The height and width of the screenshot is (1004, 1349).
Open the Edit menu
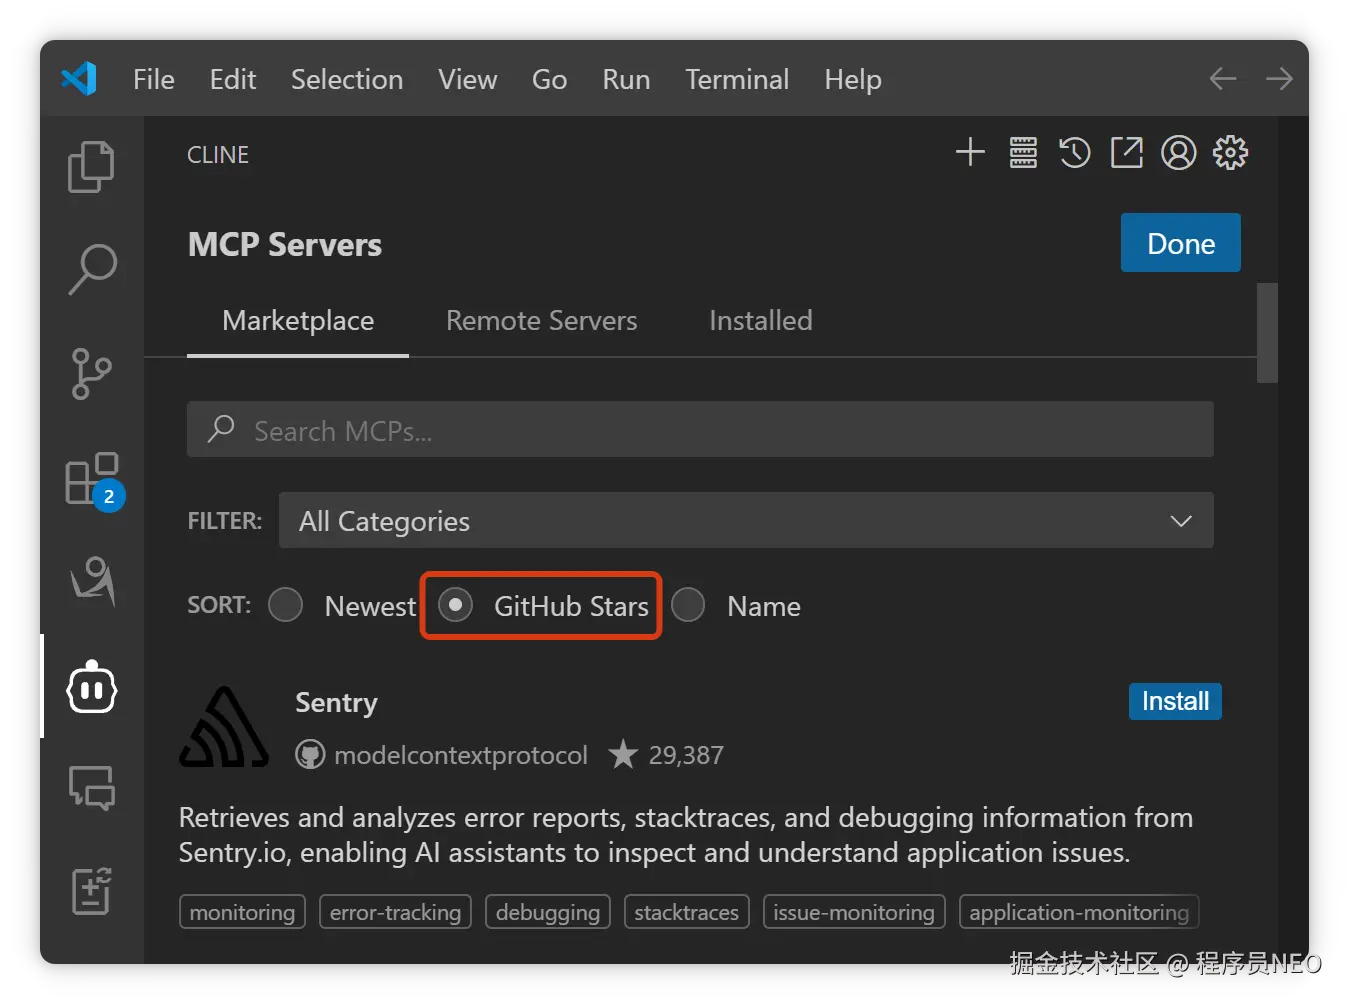(233, 79)
